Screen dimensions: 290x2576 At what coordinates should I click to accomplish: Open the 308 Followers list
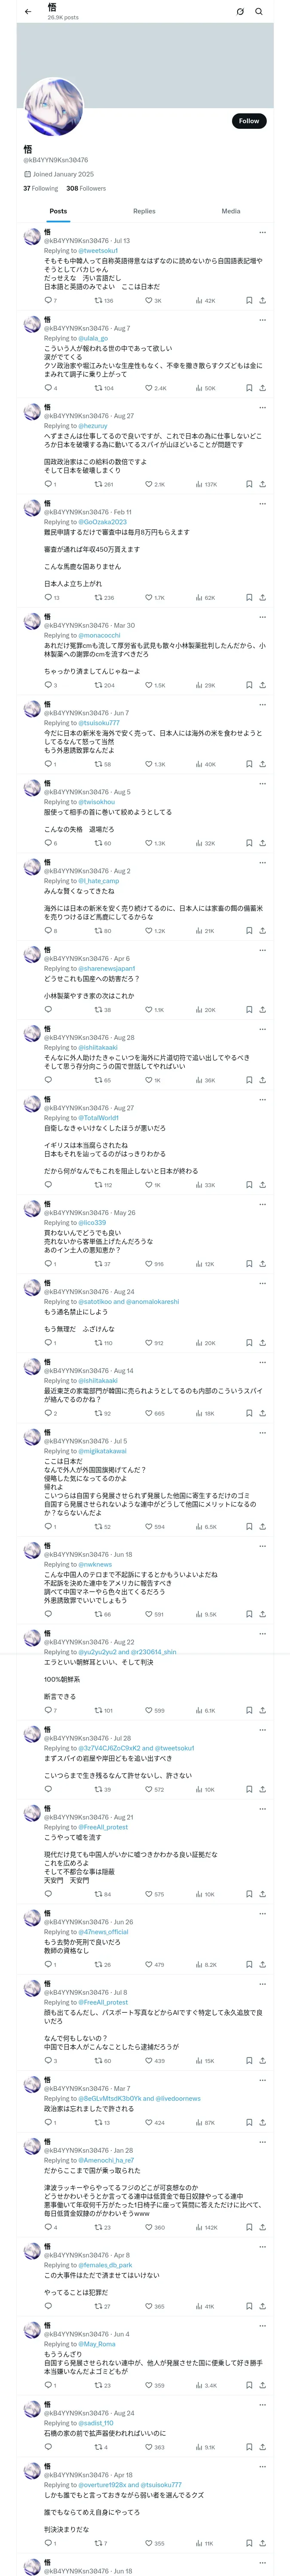pos(86,188)
